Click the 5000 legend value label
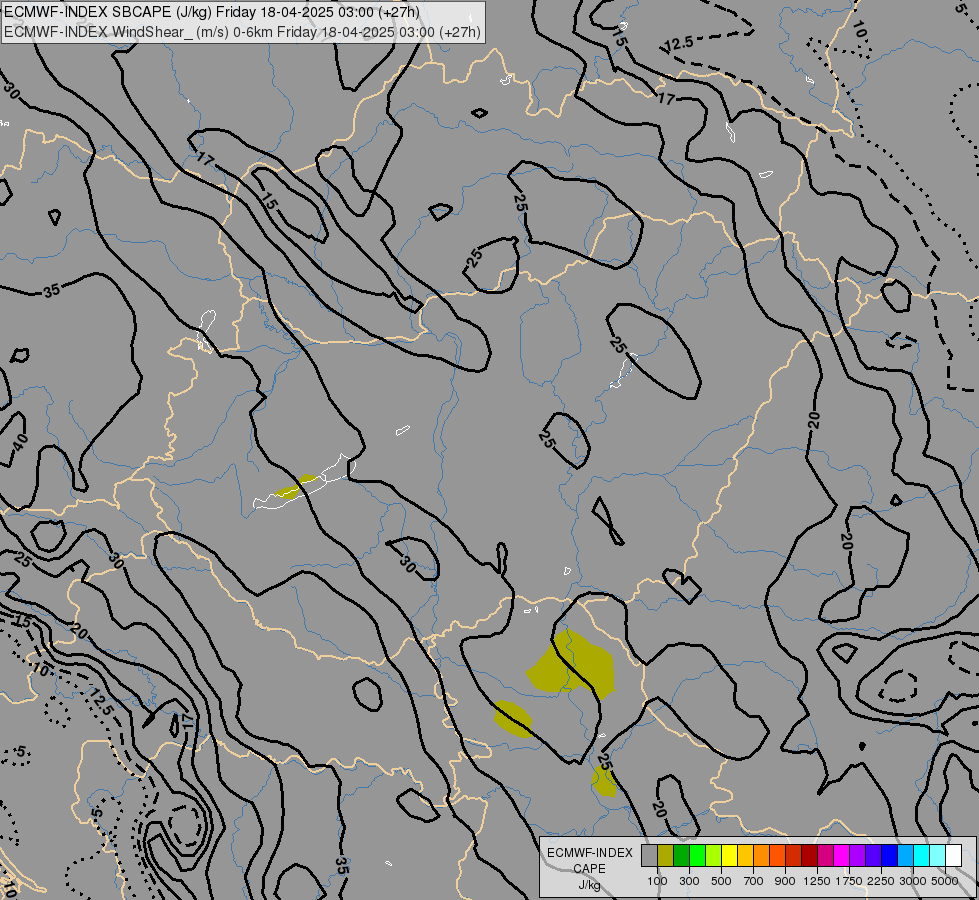The height and width of the screenshot is (900, 979). pos(945,881)
